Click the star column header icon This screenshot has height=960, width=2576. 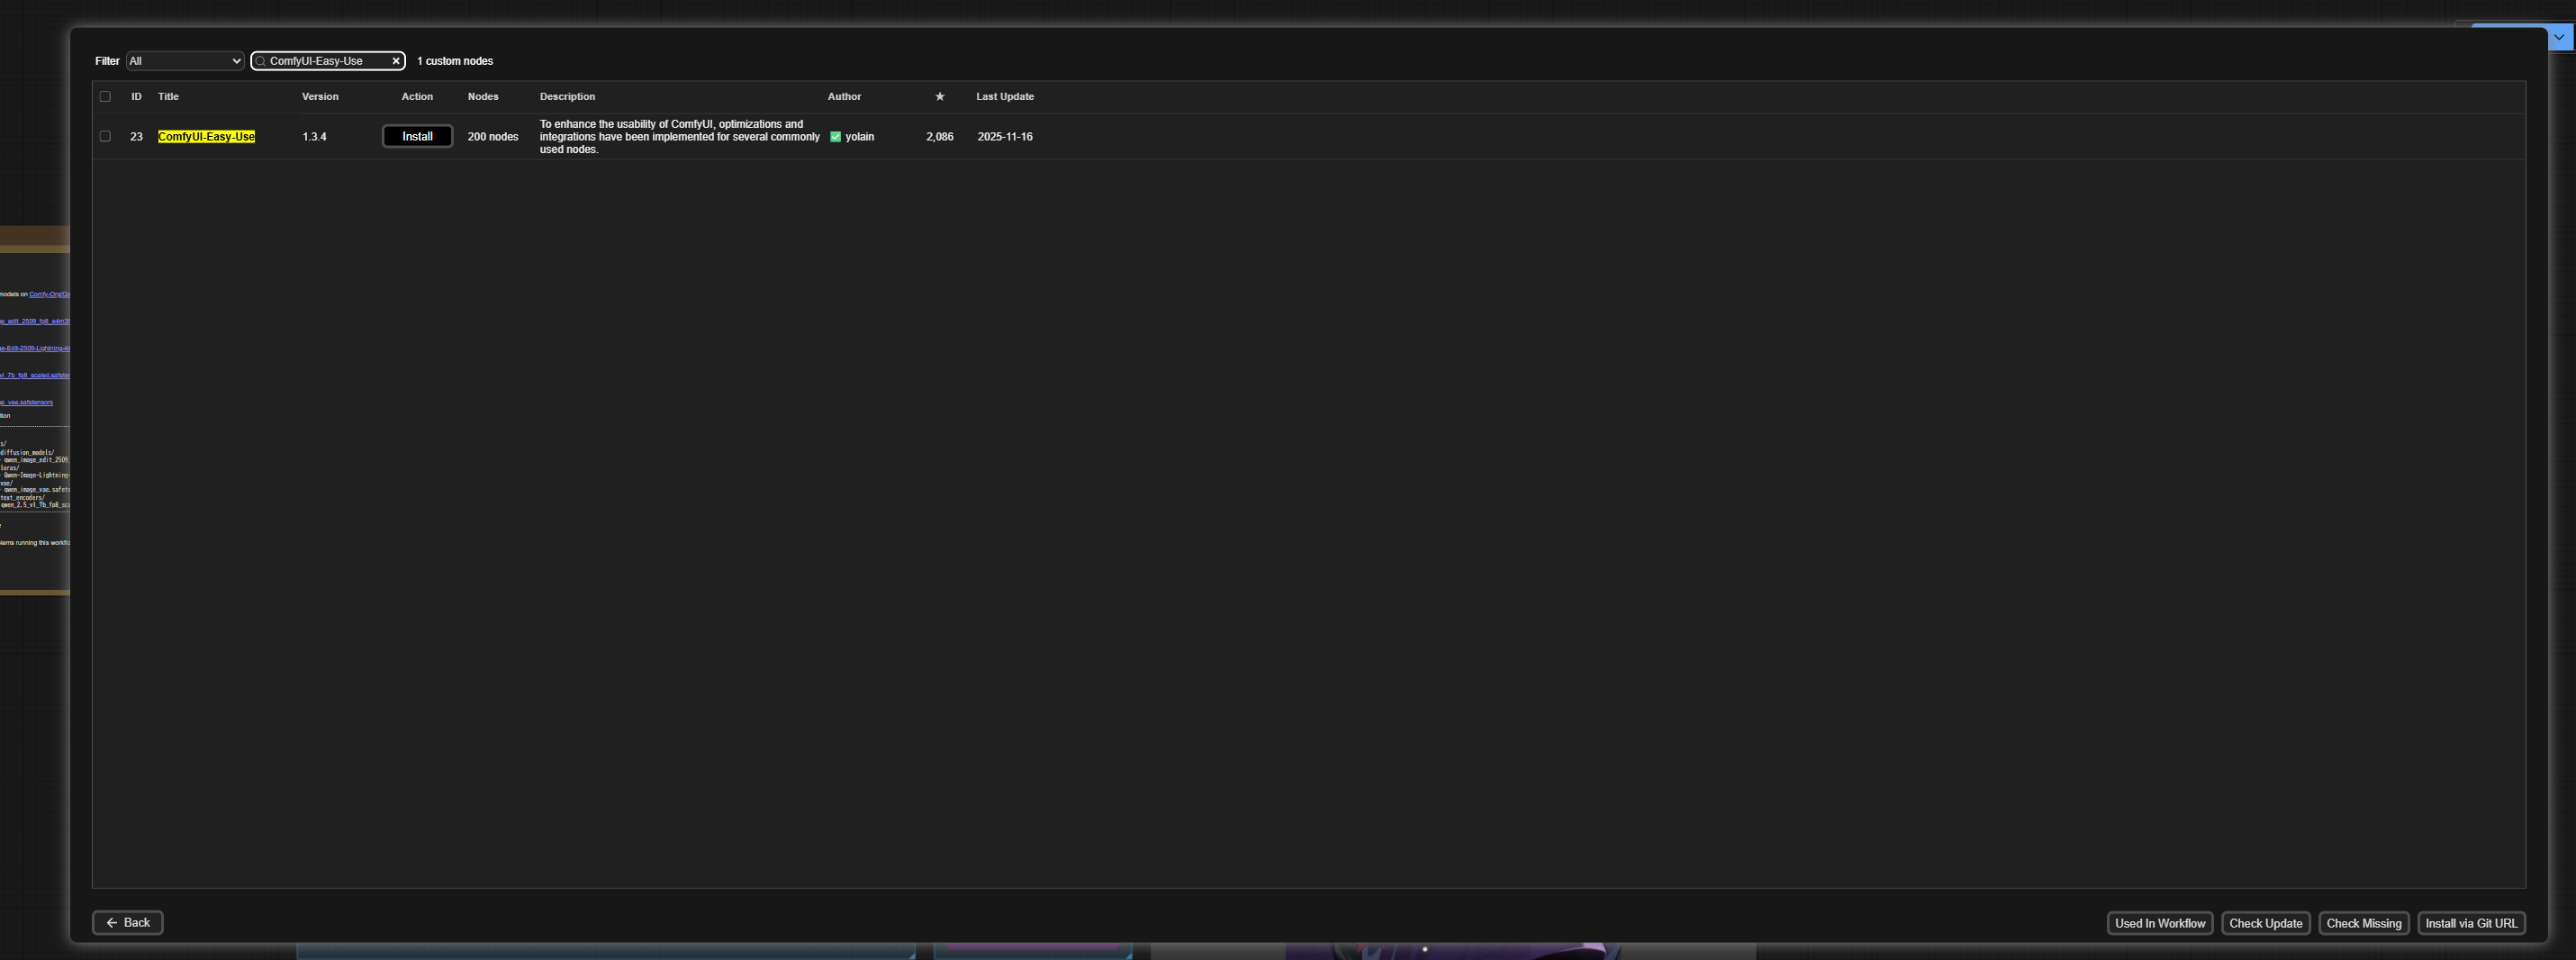click(x=939, y=97)
